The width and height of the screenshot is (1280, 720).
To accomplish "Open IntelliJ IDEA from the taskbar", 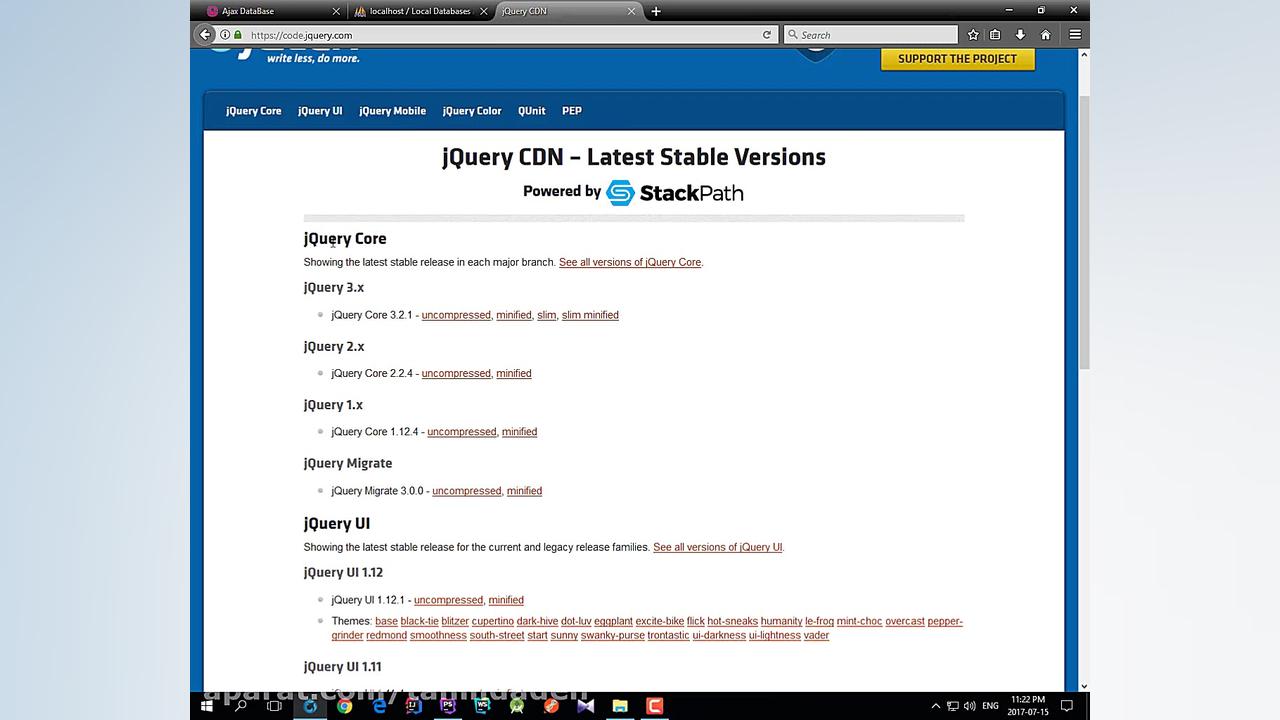I will tap(413, 706).
